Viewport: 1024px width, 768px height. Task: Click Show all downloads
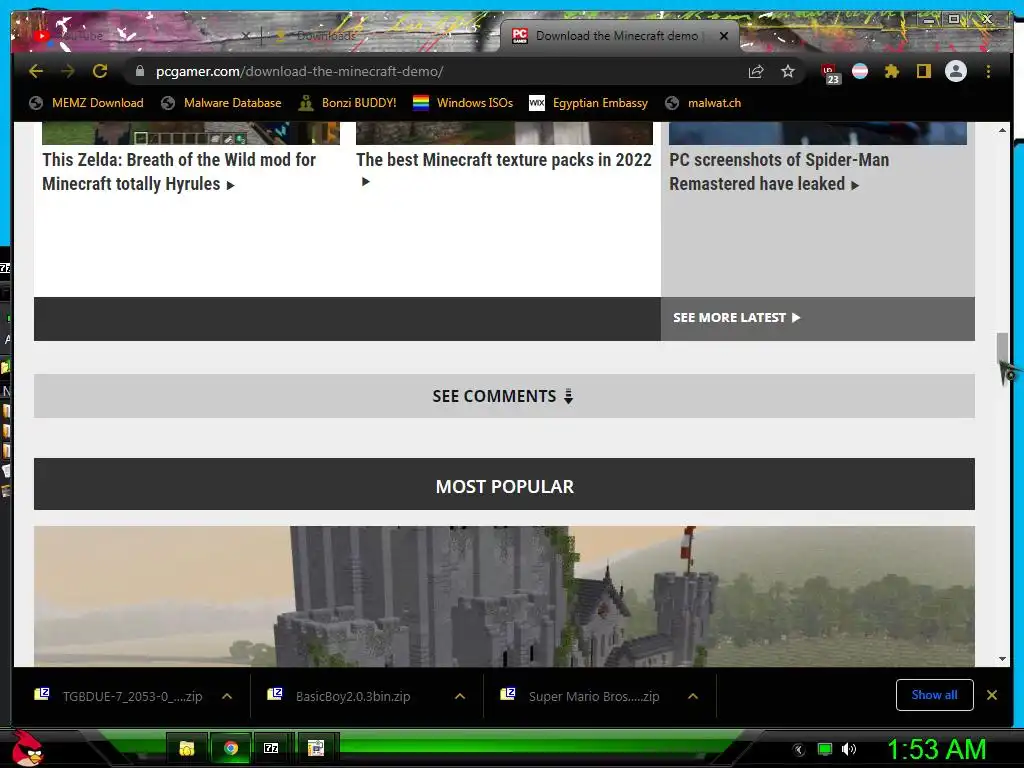pos(935,695)
